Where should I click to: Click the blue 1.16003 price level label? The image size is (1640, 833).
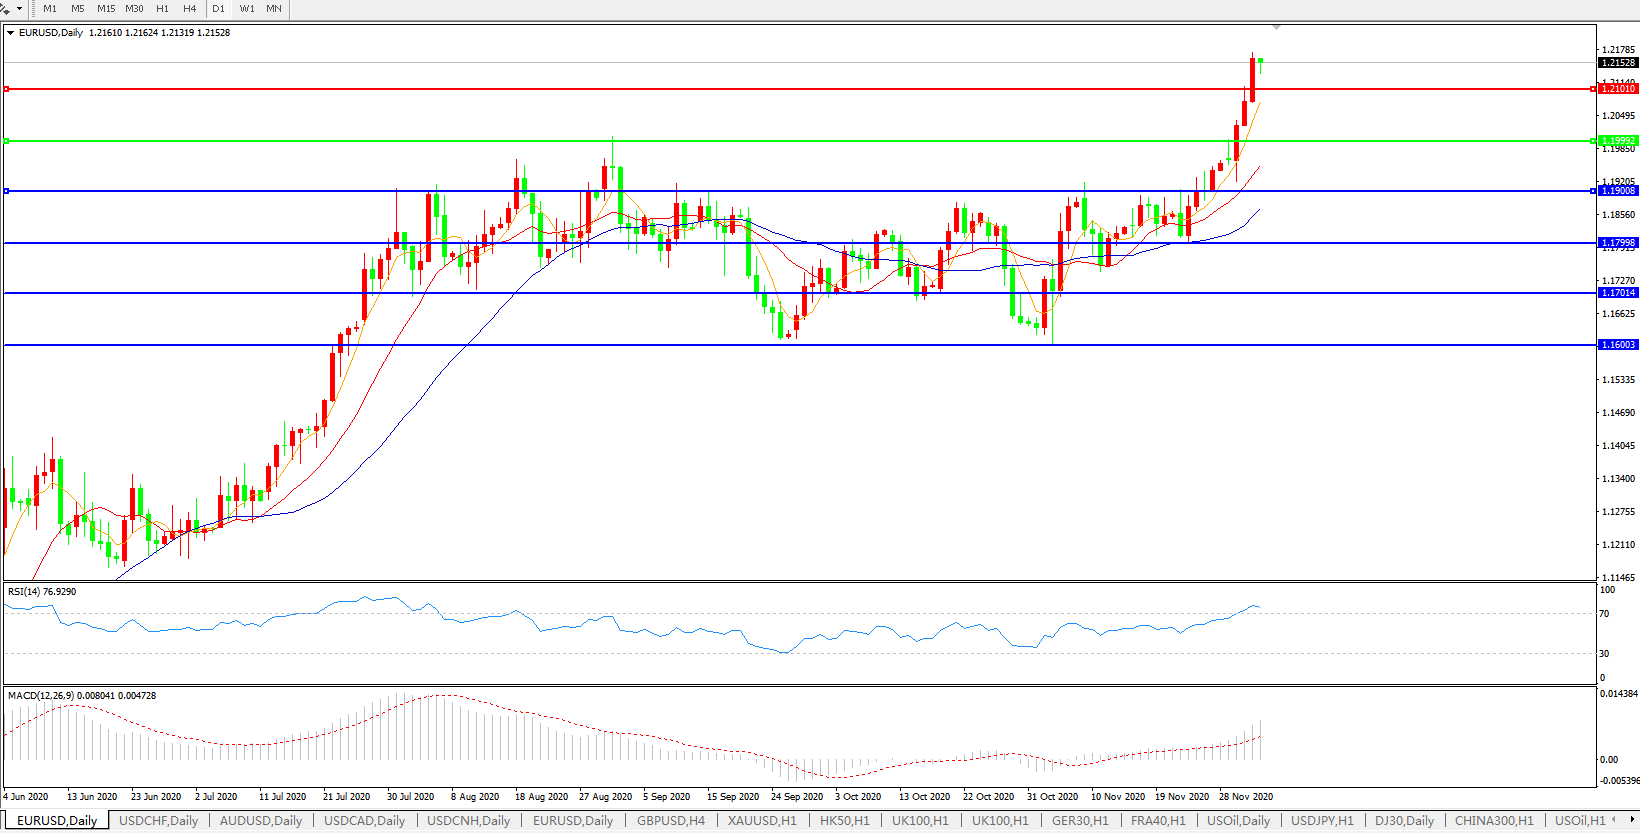[1618, 345]
